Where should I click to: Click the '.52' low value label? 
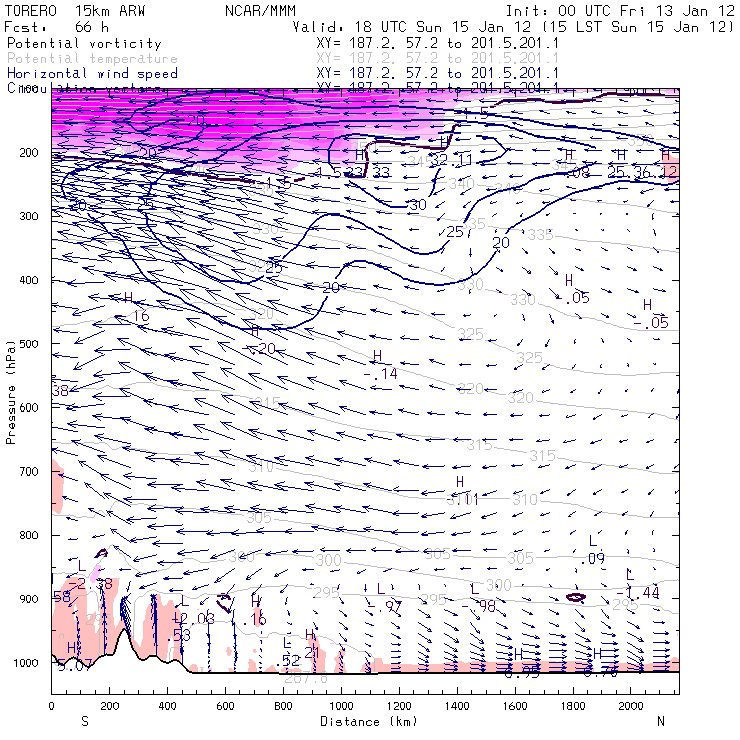coord(288,661)
